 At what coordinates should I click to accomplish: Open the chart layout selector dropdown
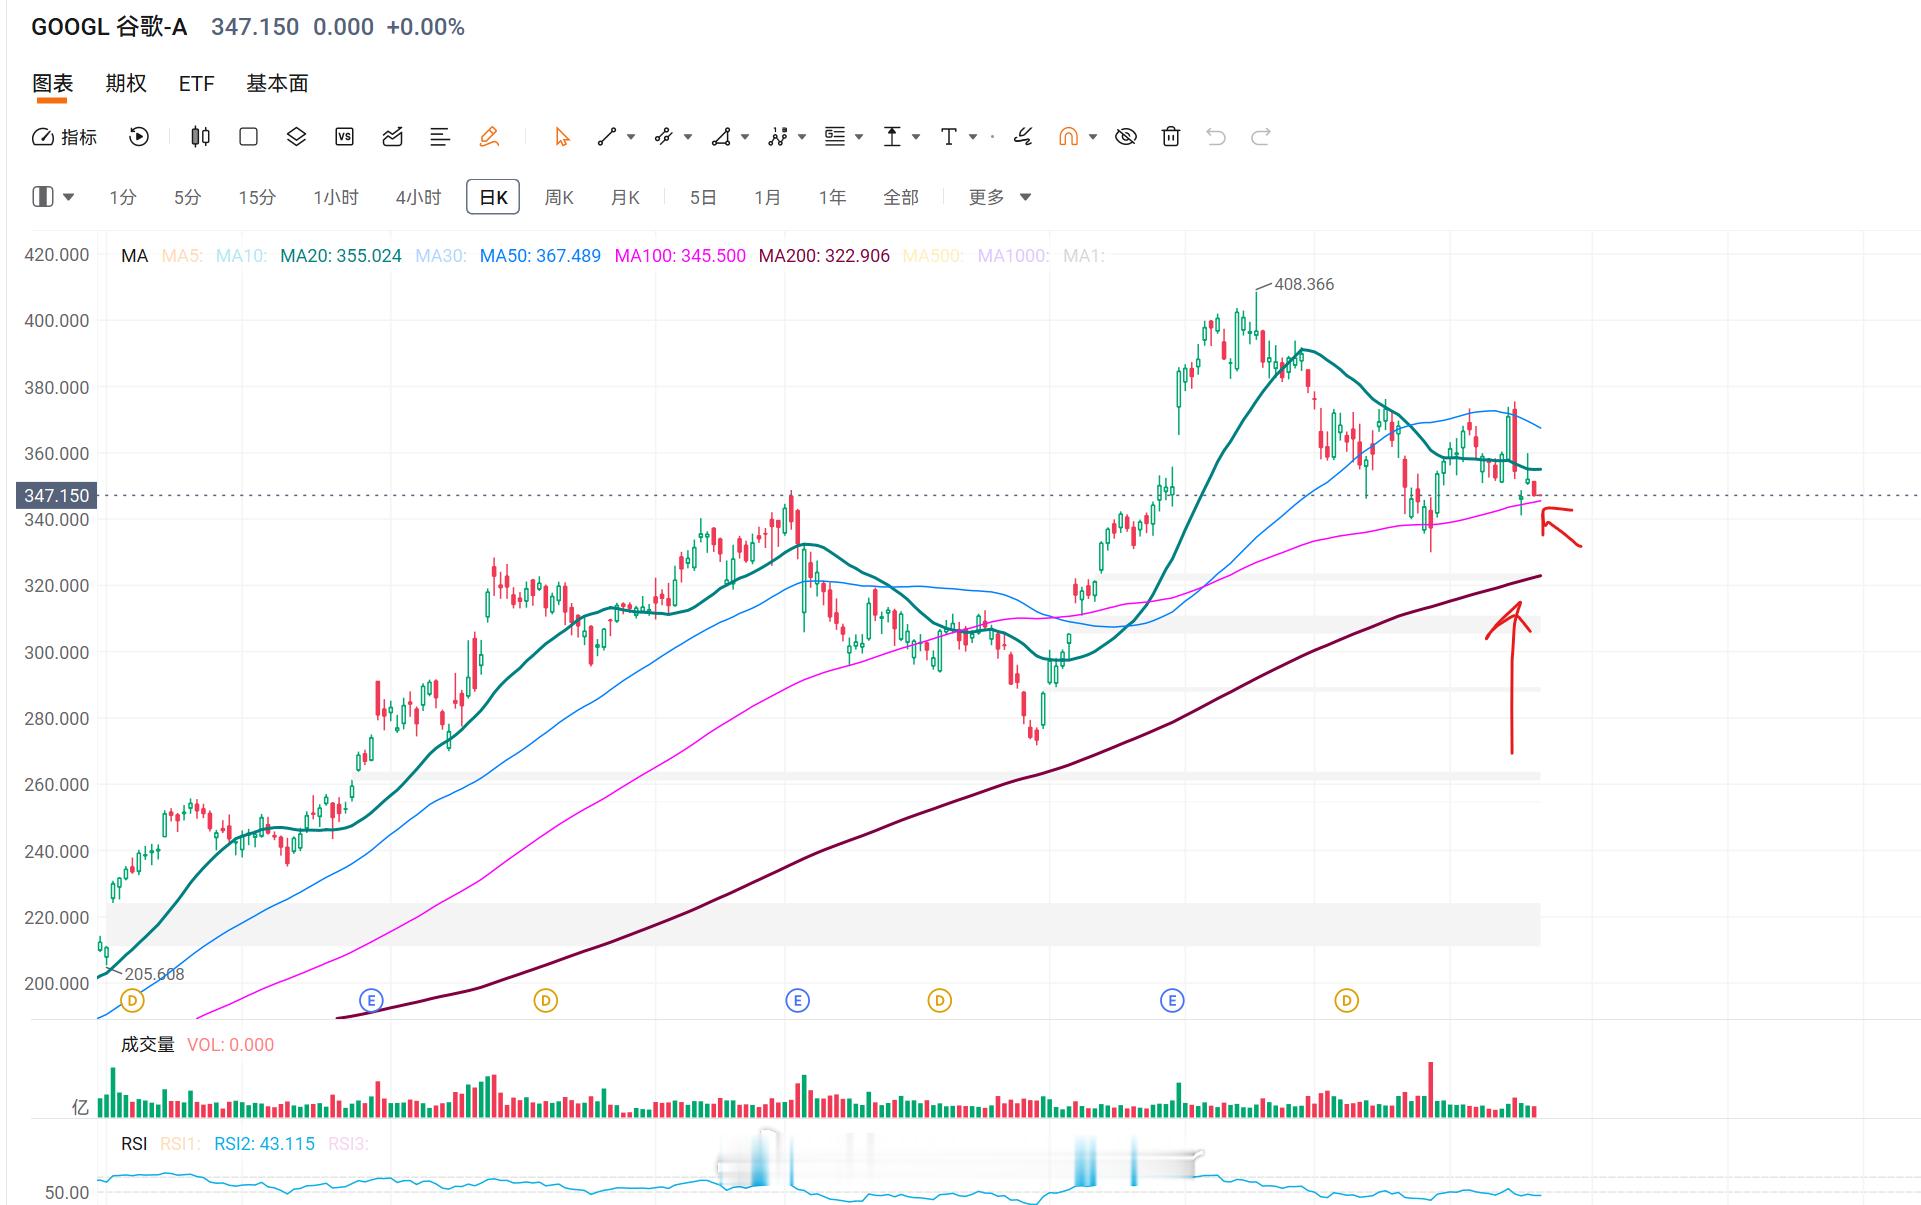[54, 197]
